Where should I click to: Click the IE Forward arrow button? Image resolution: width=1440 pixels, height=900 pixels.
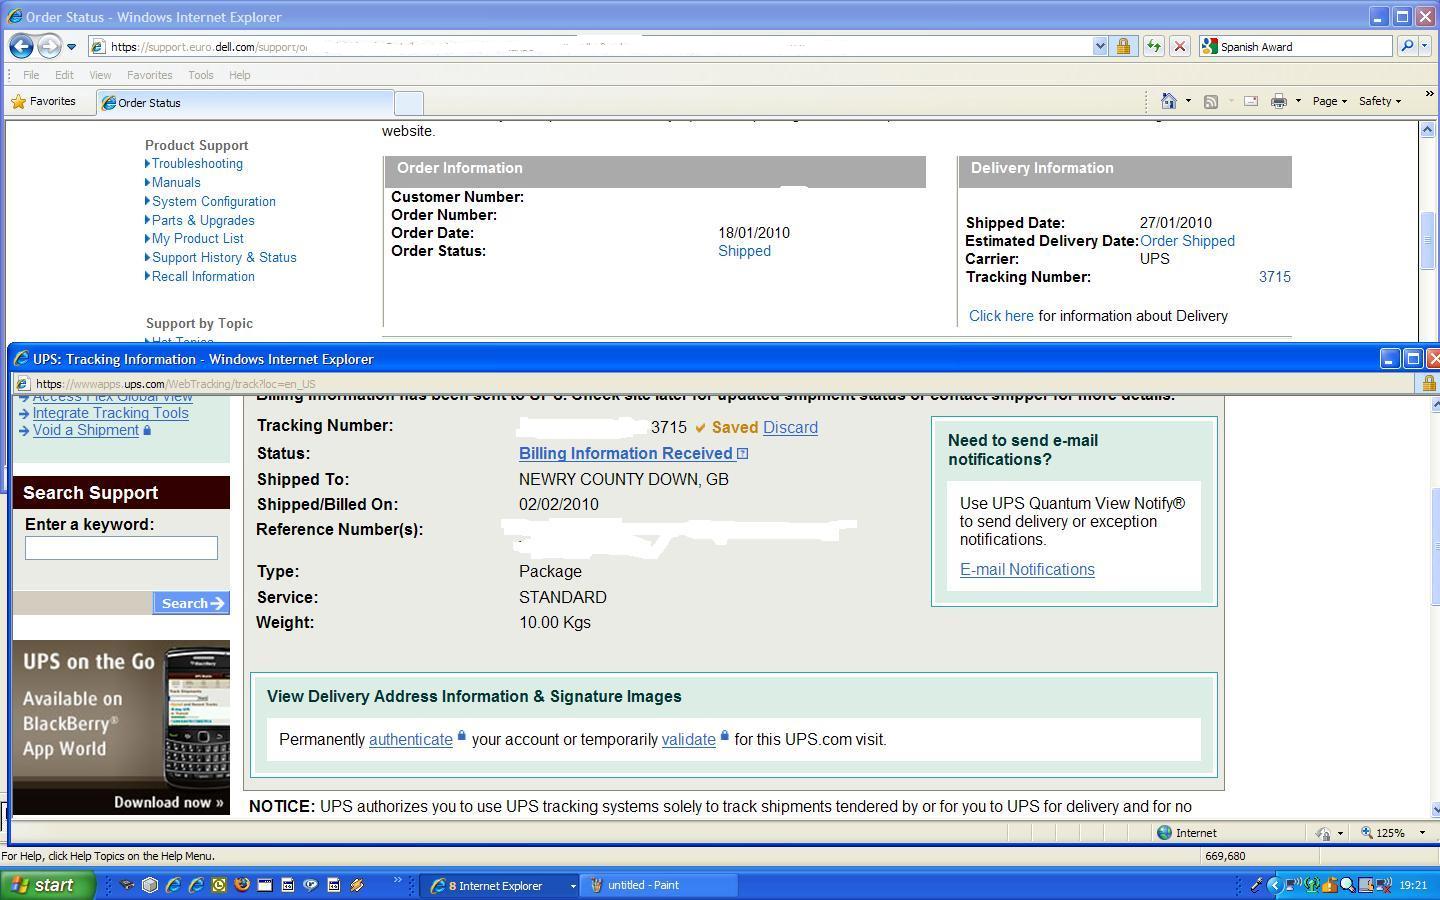coord(48,46)
